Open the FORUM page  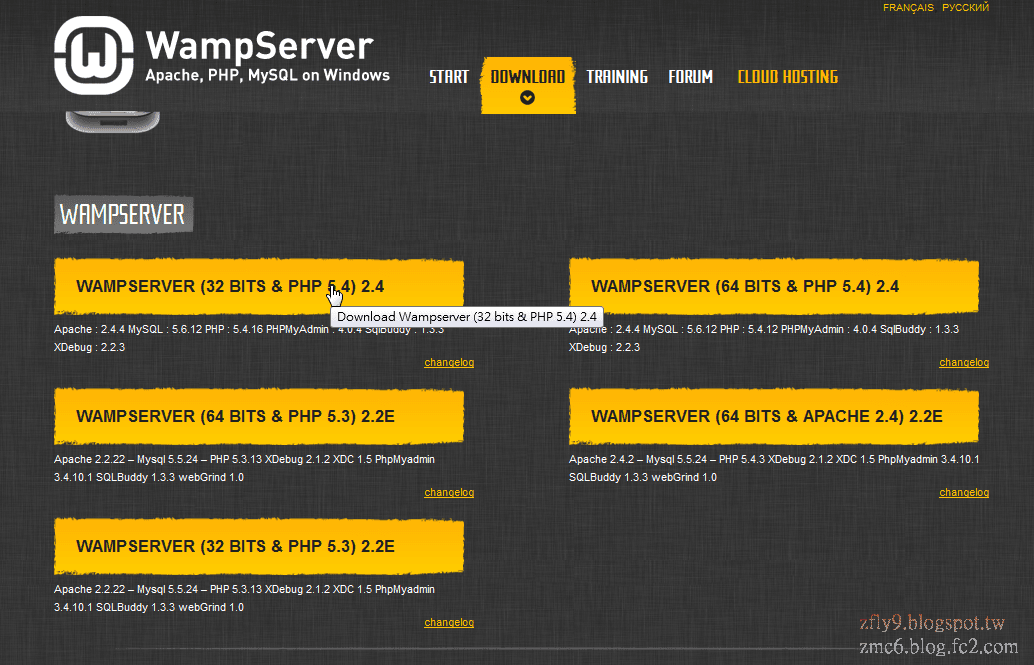click(x=690, y=77)
